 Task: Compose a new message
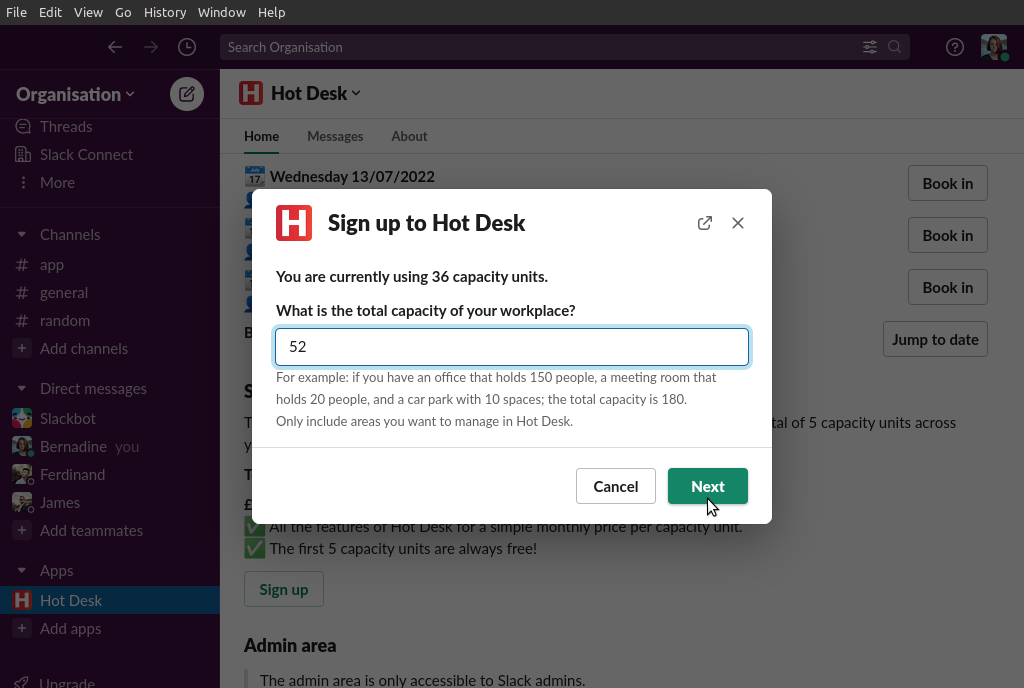[187, 94]
